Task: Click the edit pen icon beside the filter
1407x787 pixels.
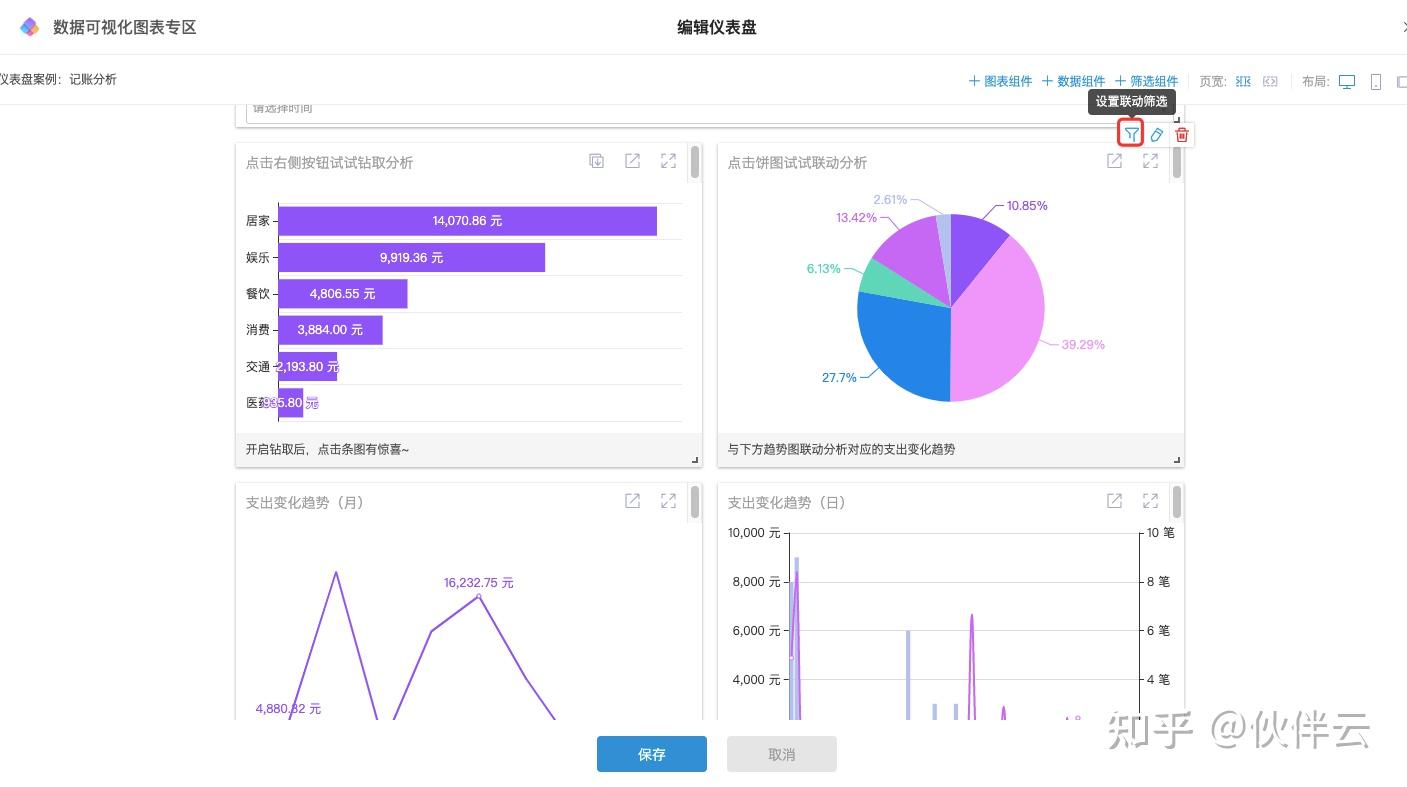Action: point(1157,134)
